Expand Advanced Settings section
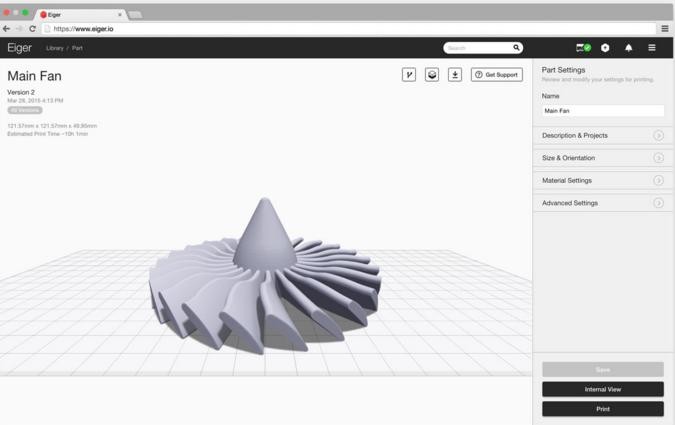Viewport: 675px width, 425px height. 601,203
